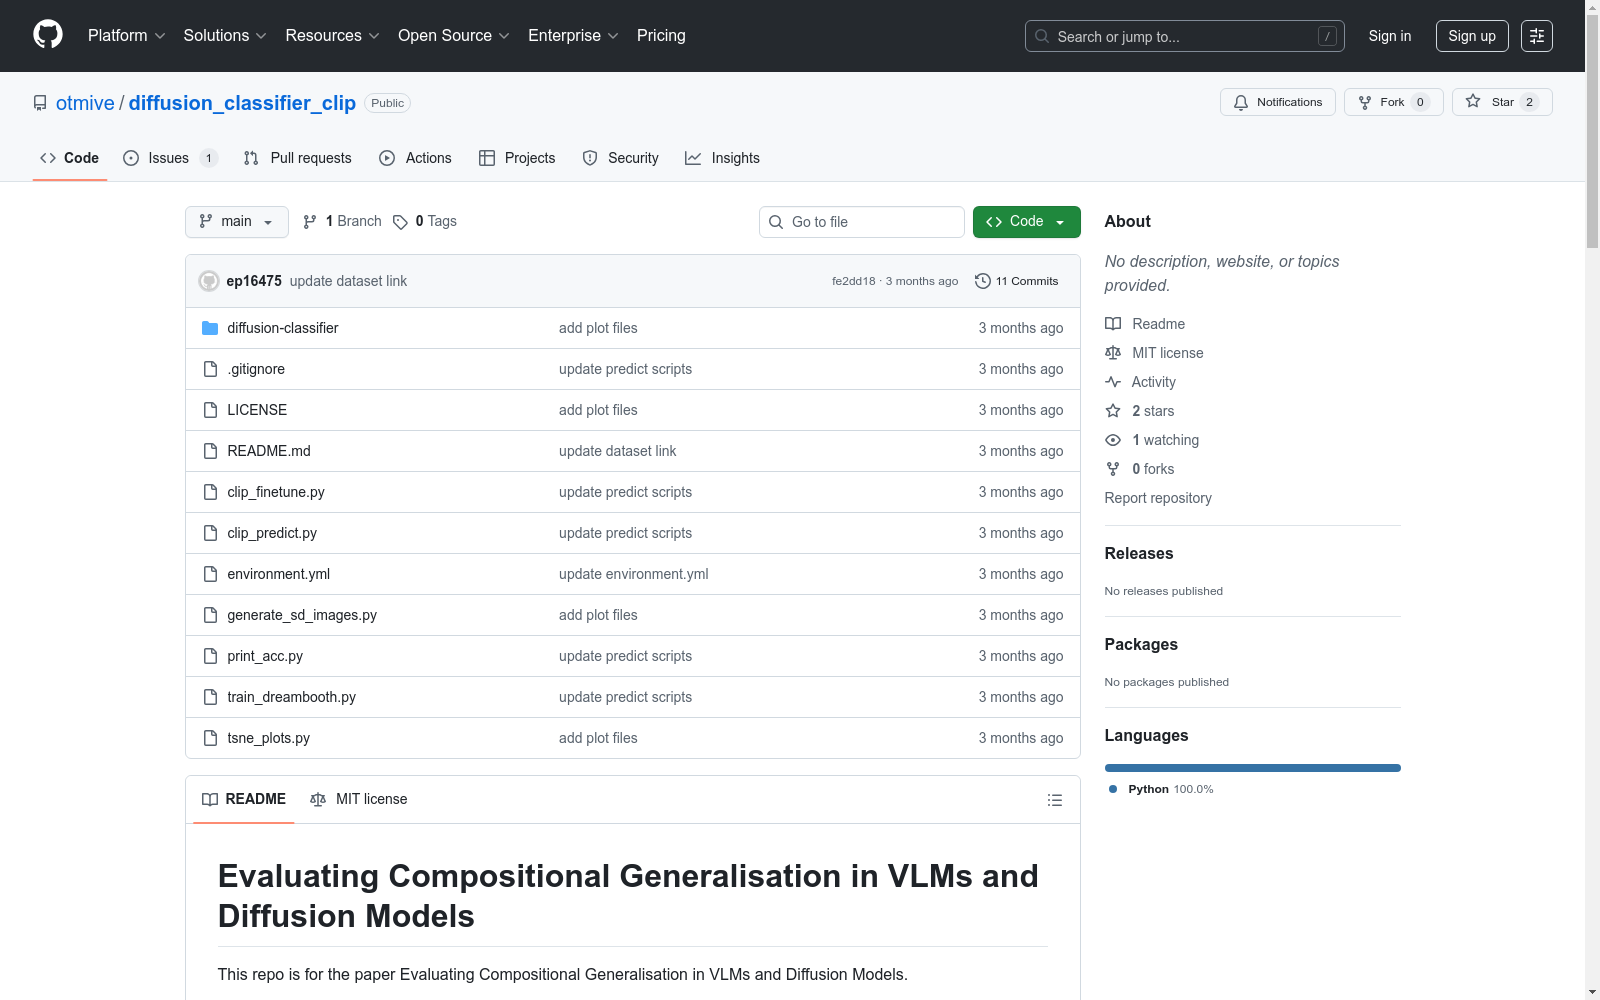Viewport: 1600px width, 1000px height.
Task: Click the tsne_plots.py file icon
Action: pos(210,738)
